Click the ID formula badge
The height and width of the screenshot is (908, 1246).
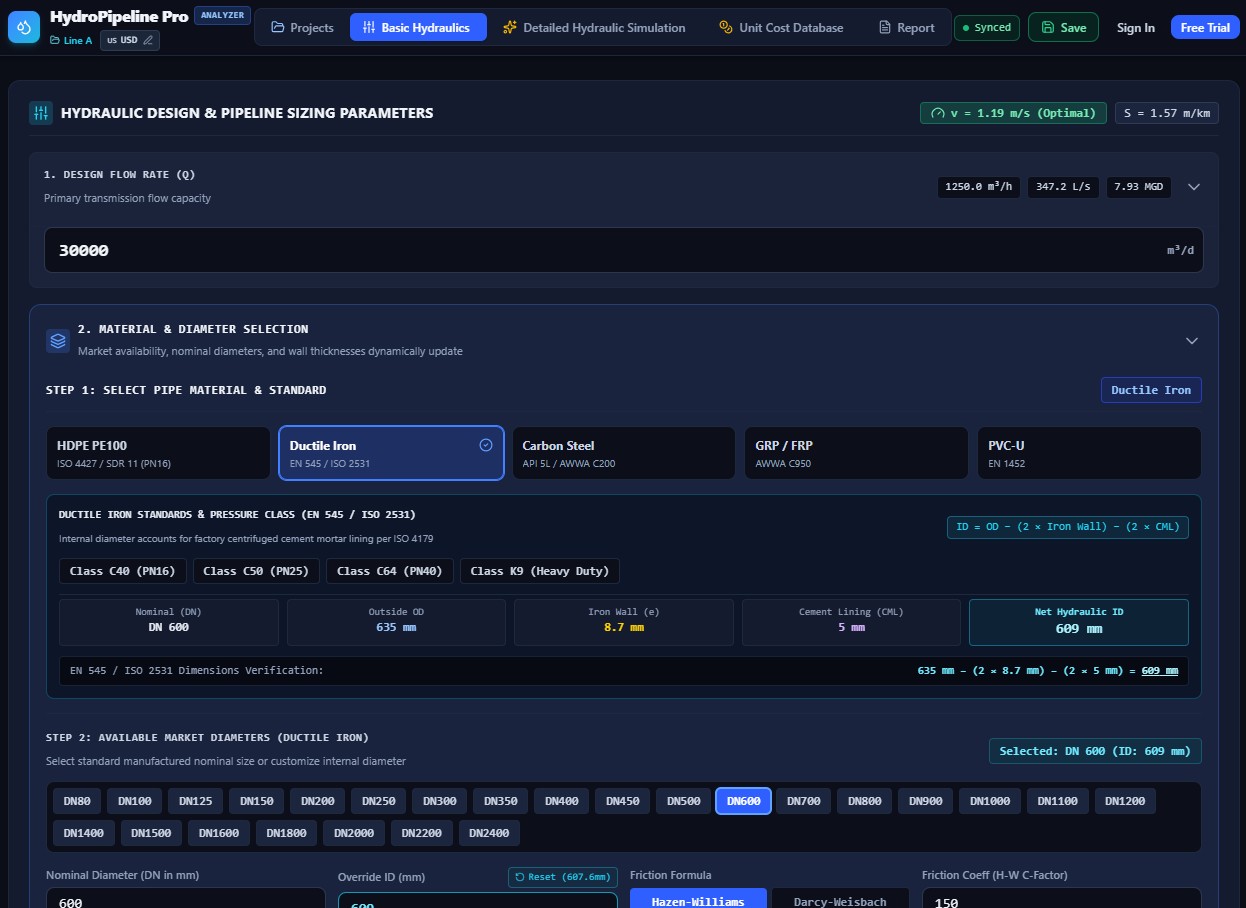[1068, 527]
